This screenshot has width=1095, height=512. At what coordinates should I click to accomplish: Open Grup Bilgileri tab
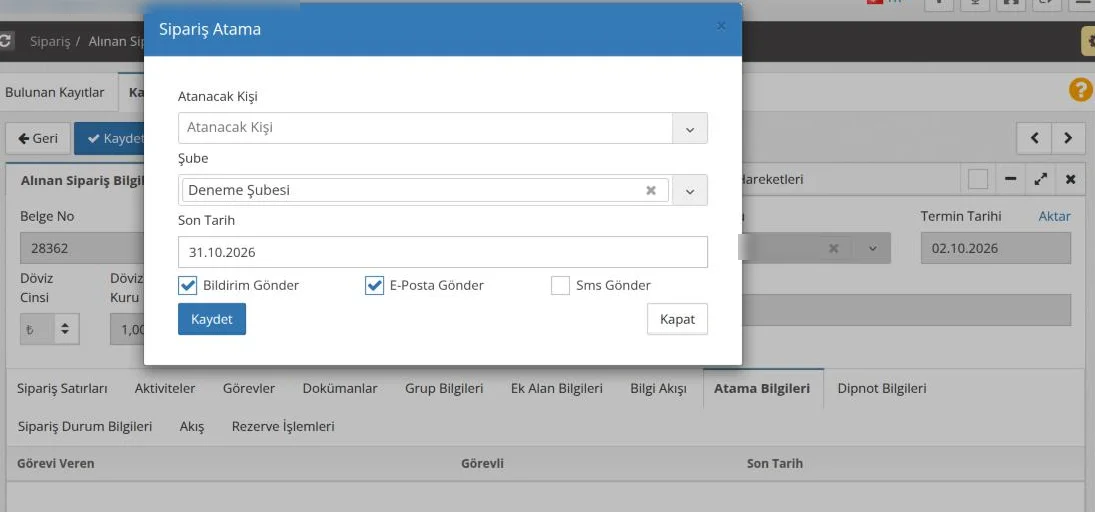[444, 388]
